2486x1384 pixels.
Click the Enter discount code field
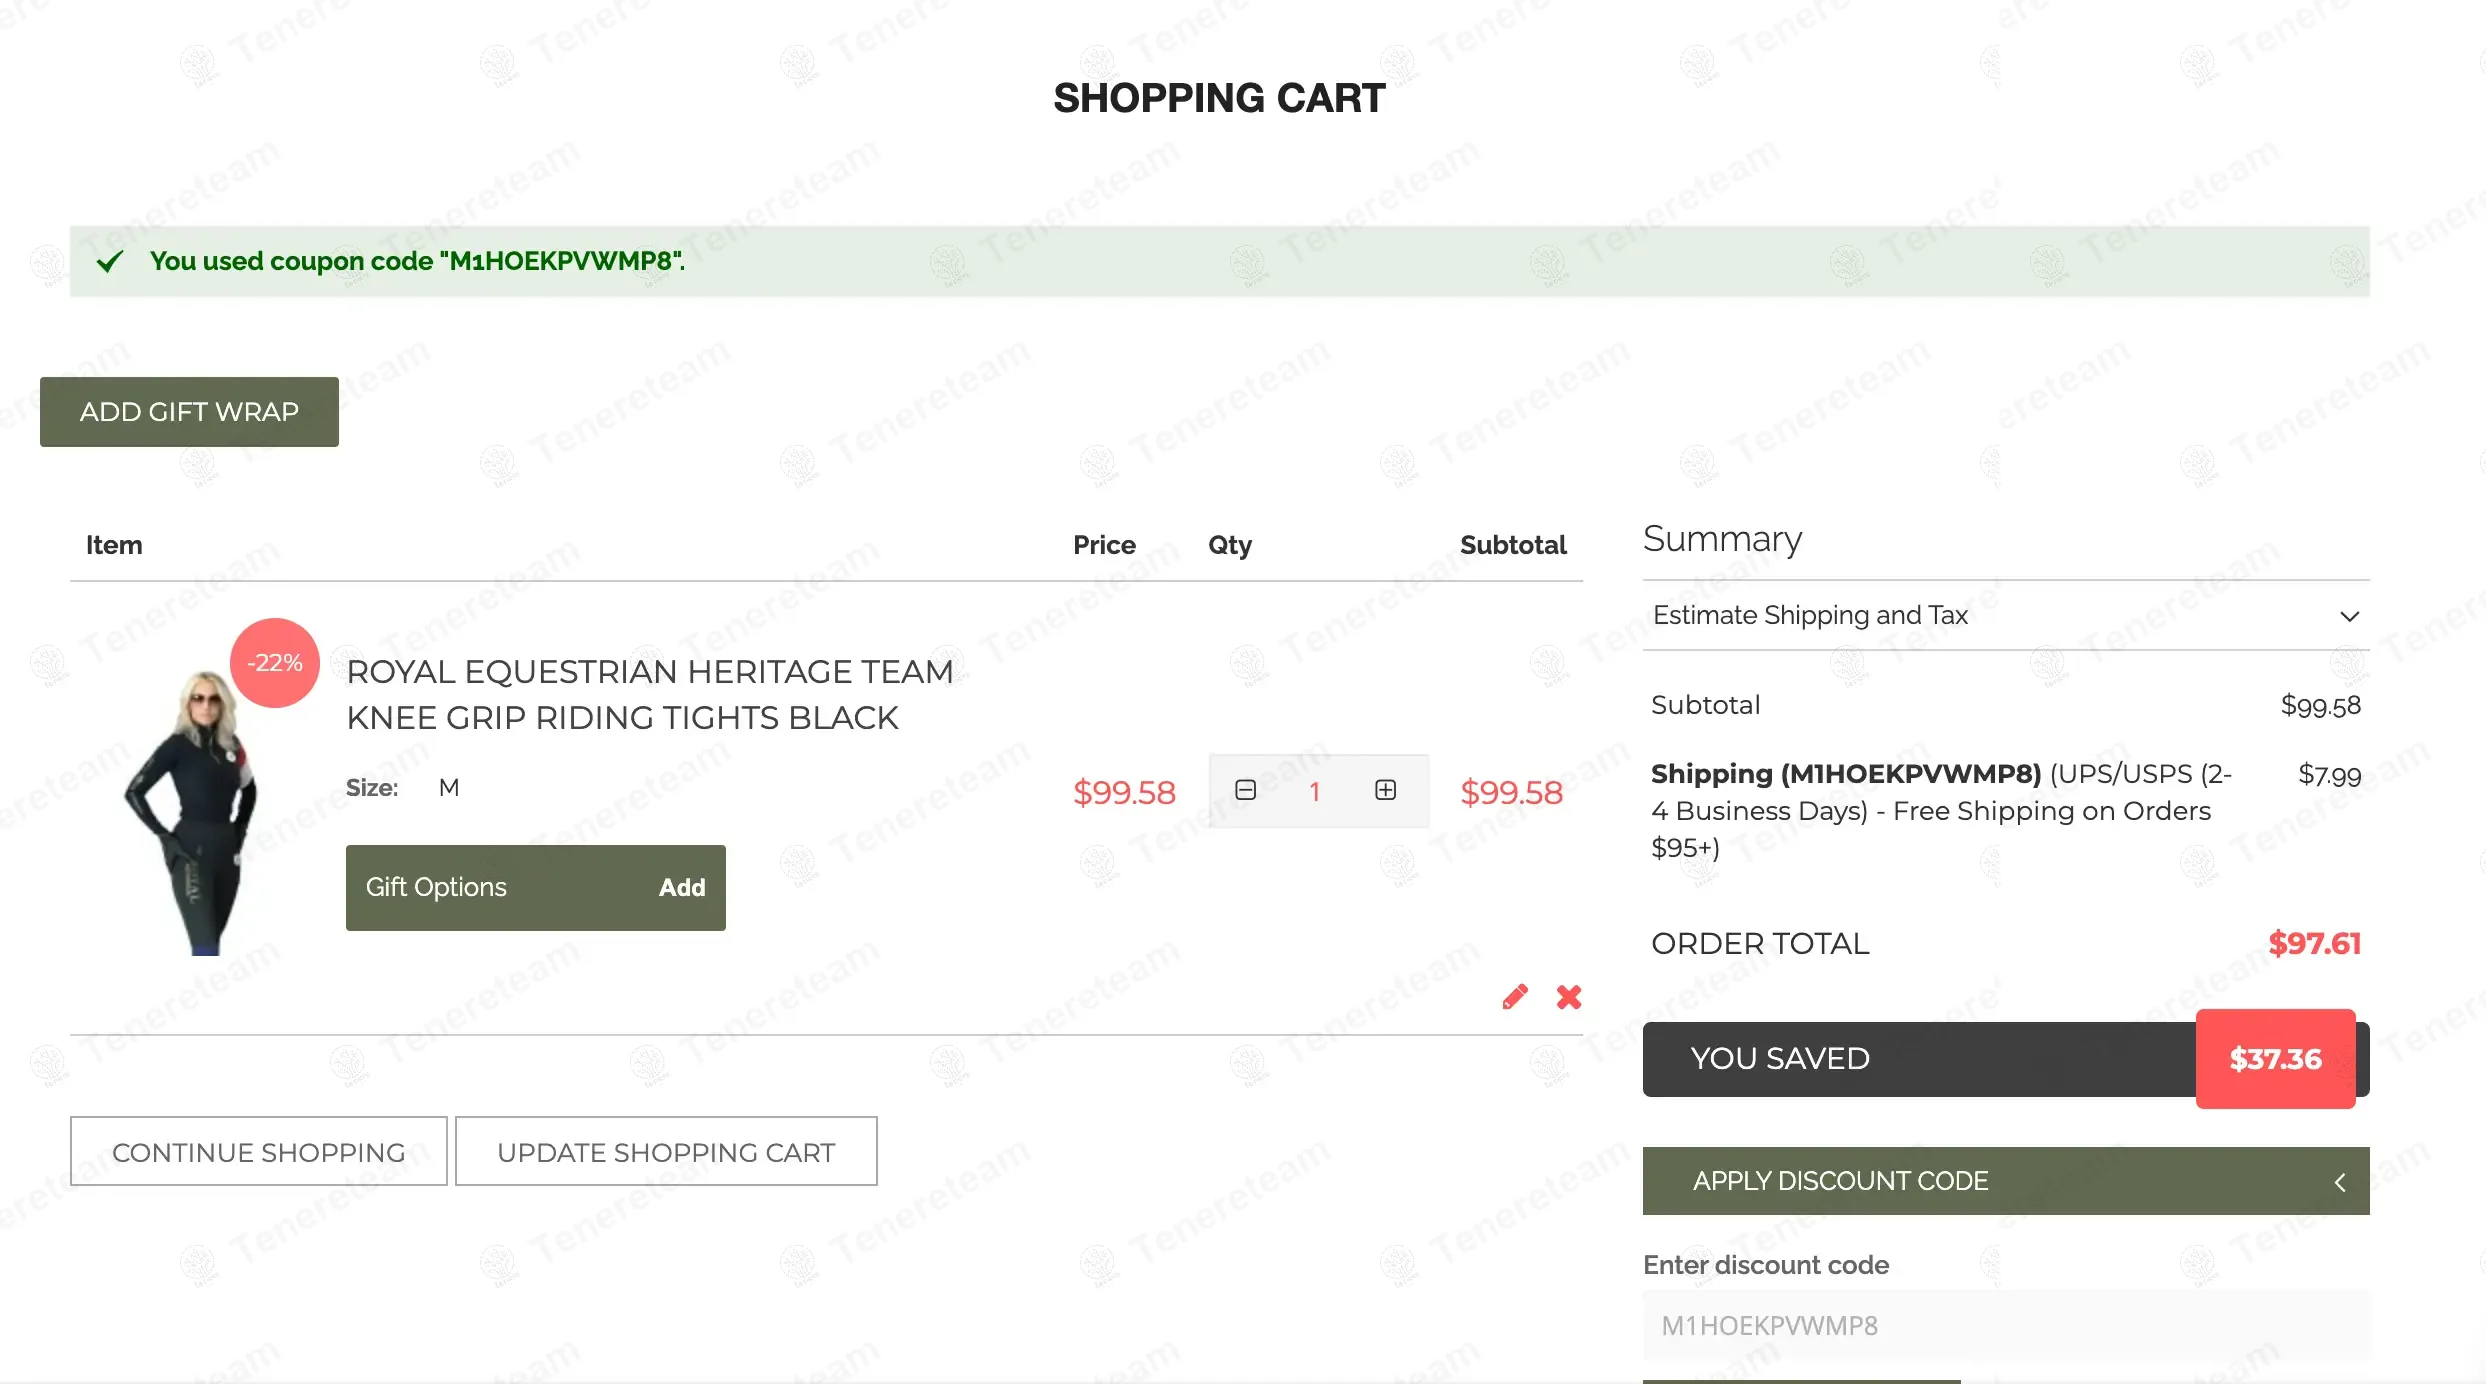(x=2005, y=1325)
